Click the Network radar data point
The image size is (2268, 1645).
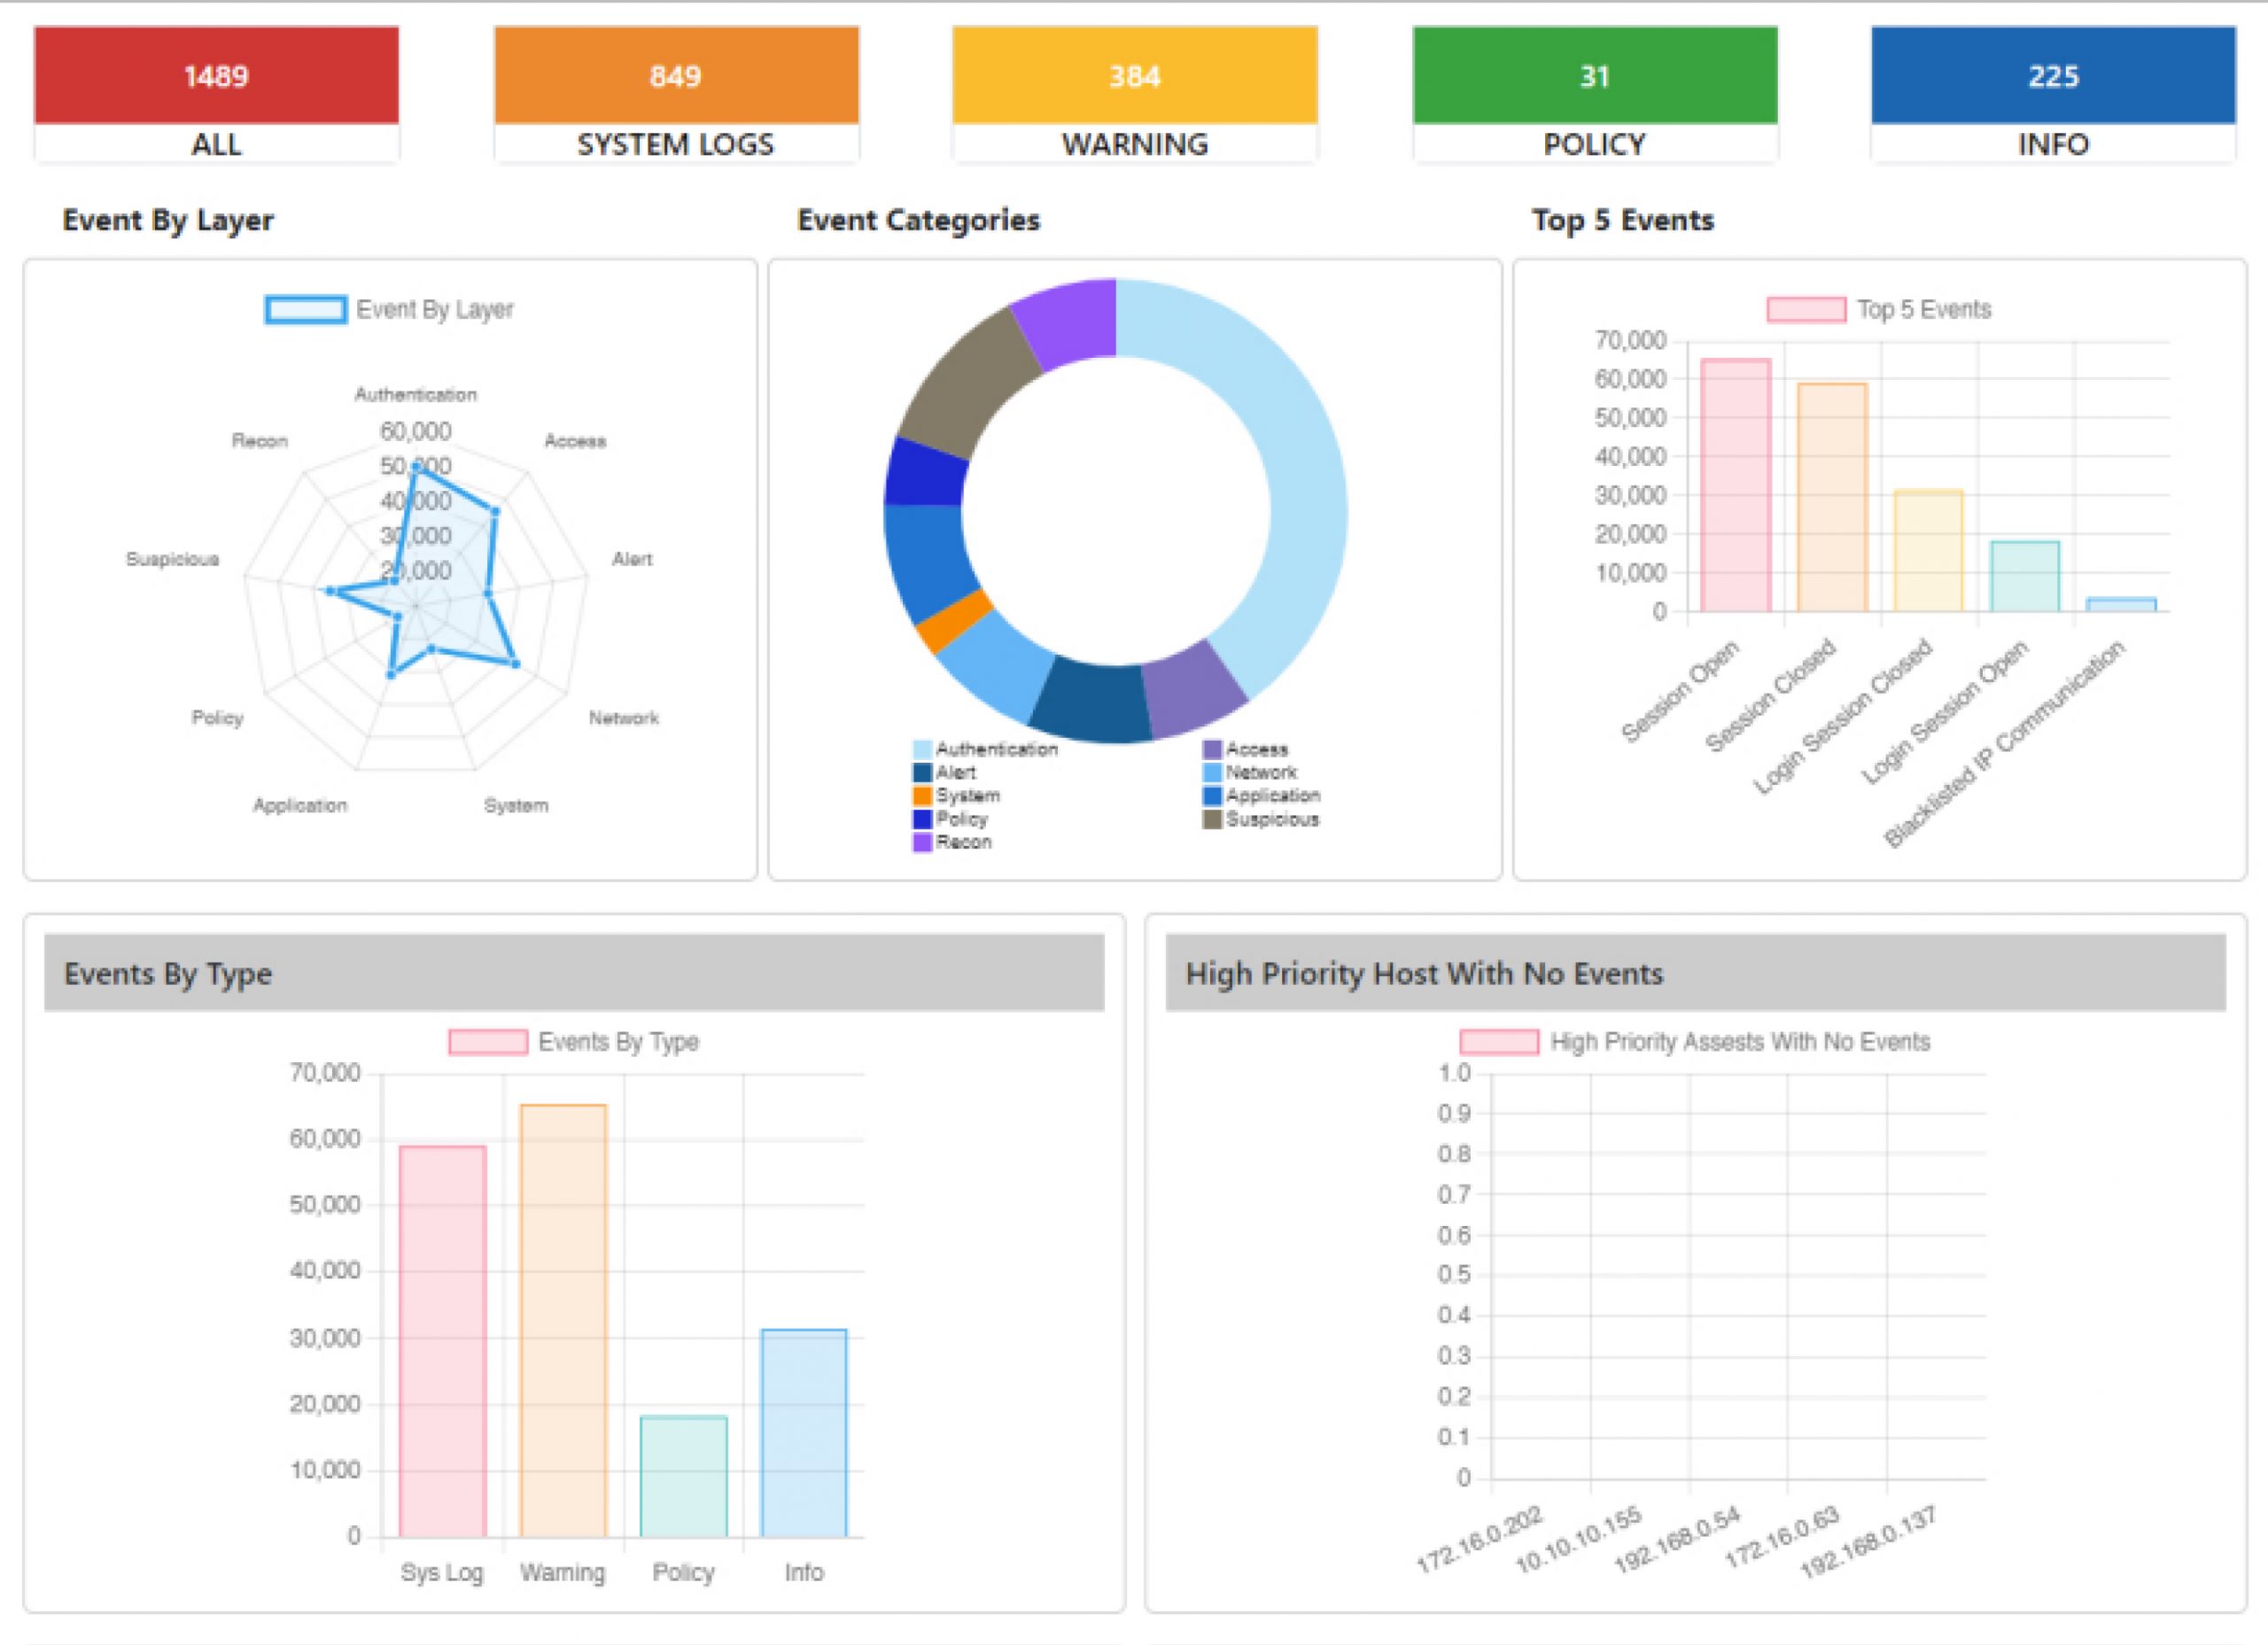[x=516, y=663]
